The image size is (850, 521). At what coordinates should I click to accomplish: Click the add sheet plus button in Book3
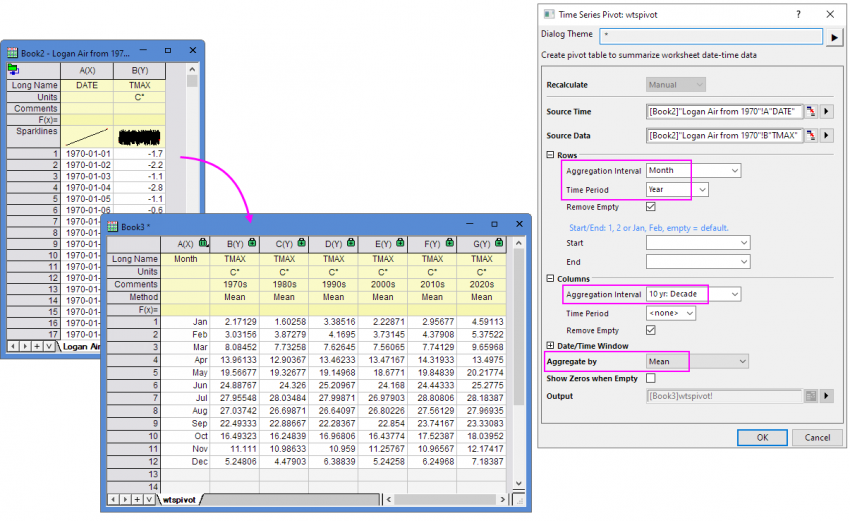(135, 499)
